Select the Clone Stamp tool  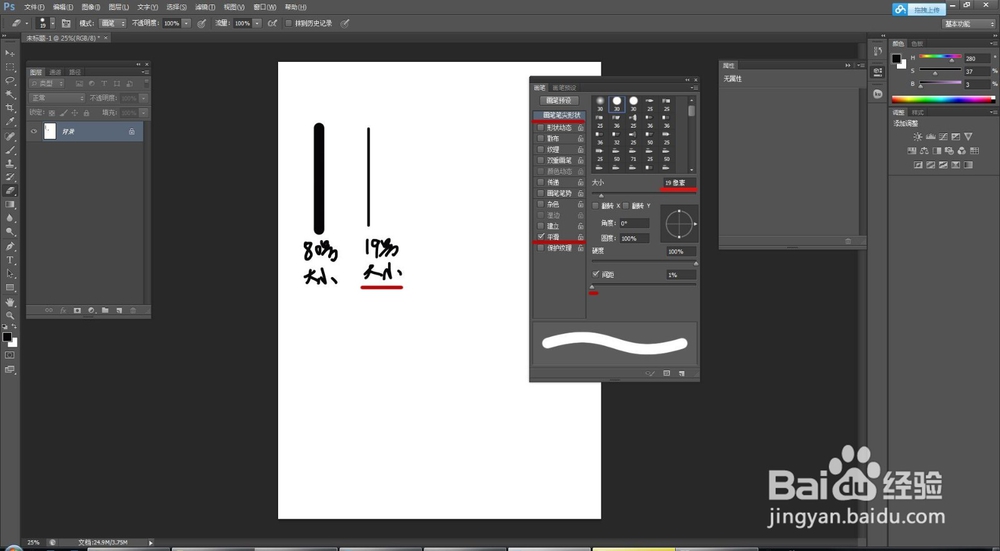10,164
